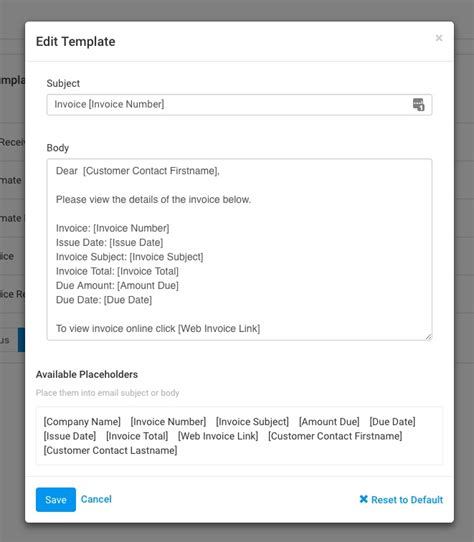Screen dimensions: 474x542
Task: Click the "Dear [Customer Contact Firstname]" body line
Action: tap(138, 171)
